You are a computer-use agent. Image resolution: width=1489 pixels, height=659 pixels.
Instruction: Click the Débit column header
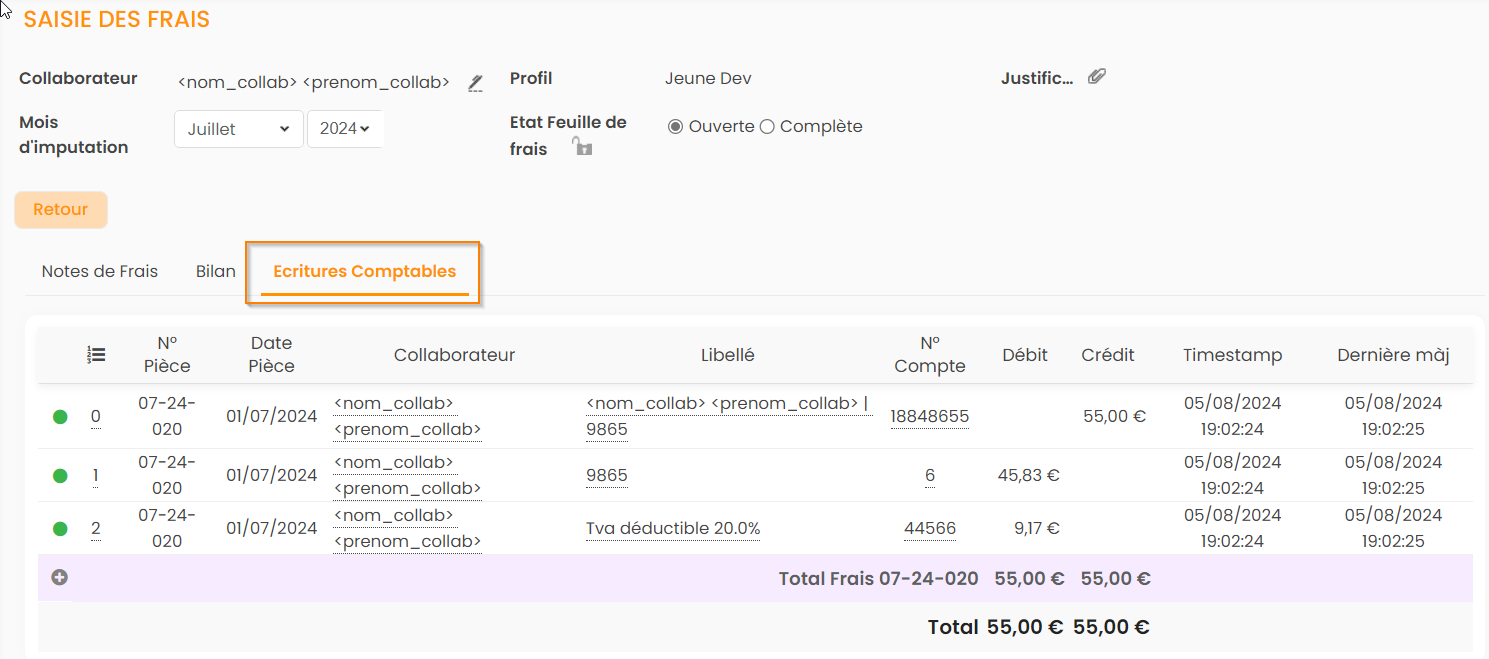[1025, 355]
